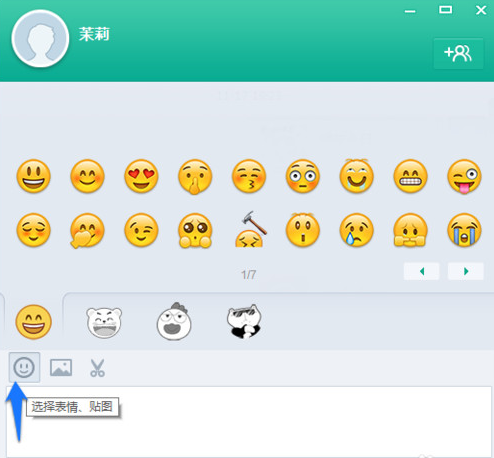Pick the blushing smile emoji
The width and height of the screenshot is (494, 458).
coord(87,176)
